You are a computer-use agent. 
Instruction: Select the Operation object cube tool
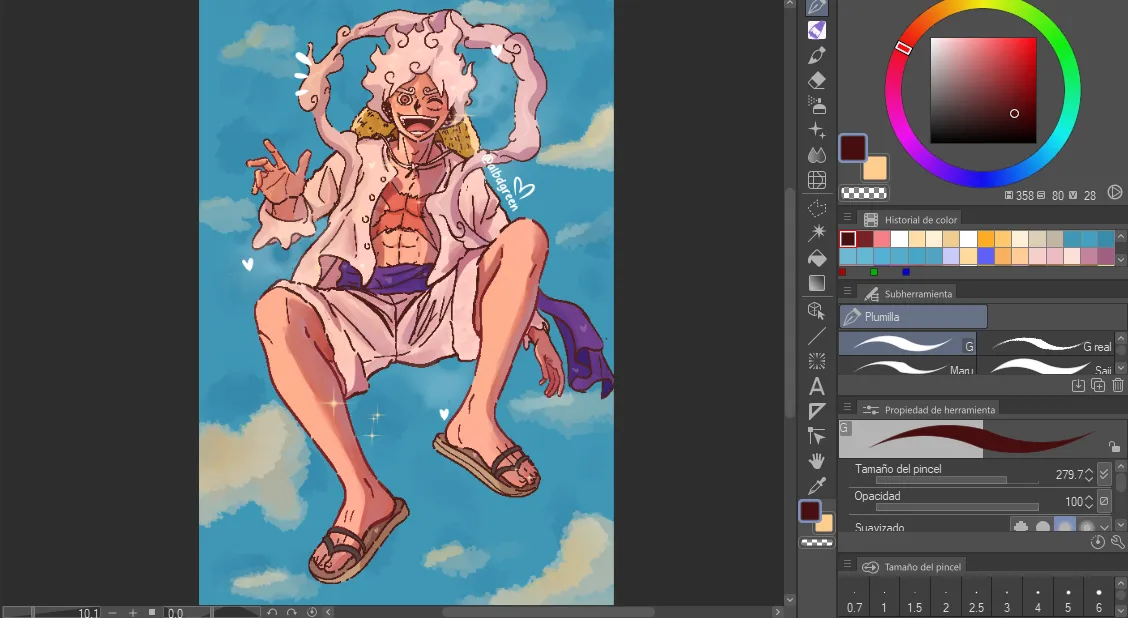(x=817, y=311)
